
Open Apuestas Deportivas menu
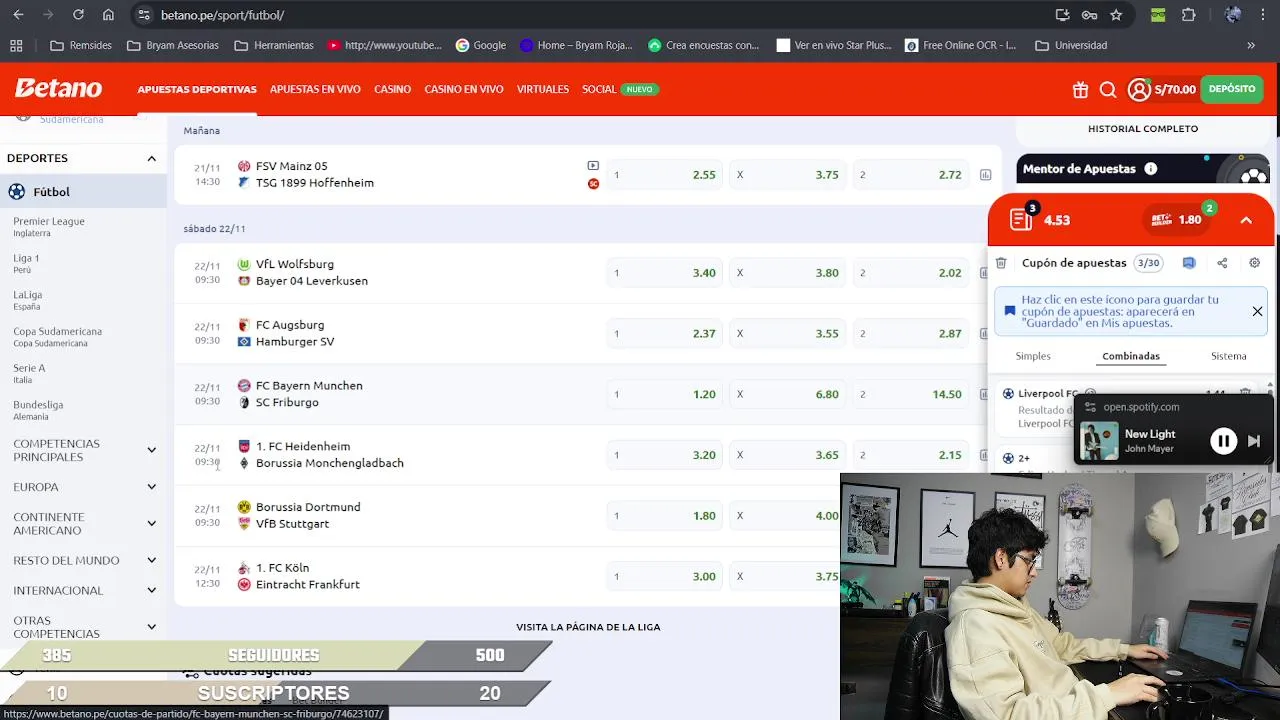[197, 89]
